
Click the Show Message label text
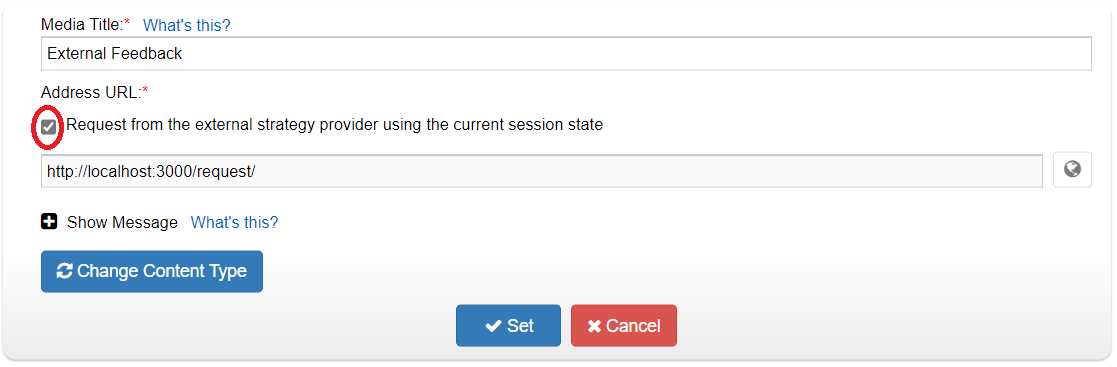[x=122, y=222]
